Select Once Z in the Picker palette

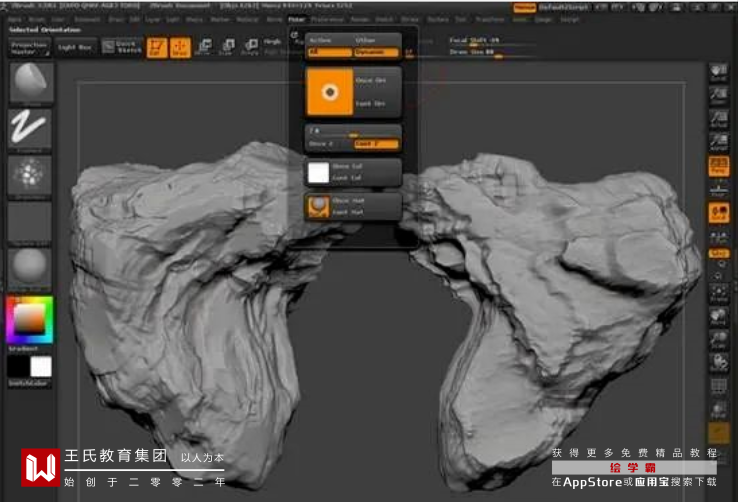[321, 144]
